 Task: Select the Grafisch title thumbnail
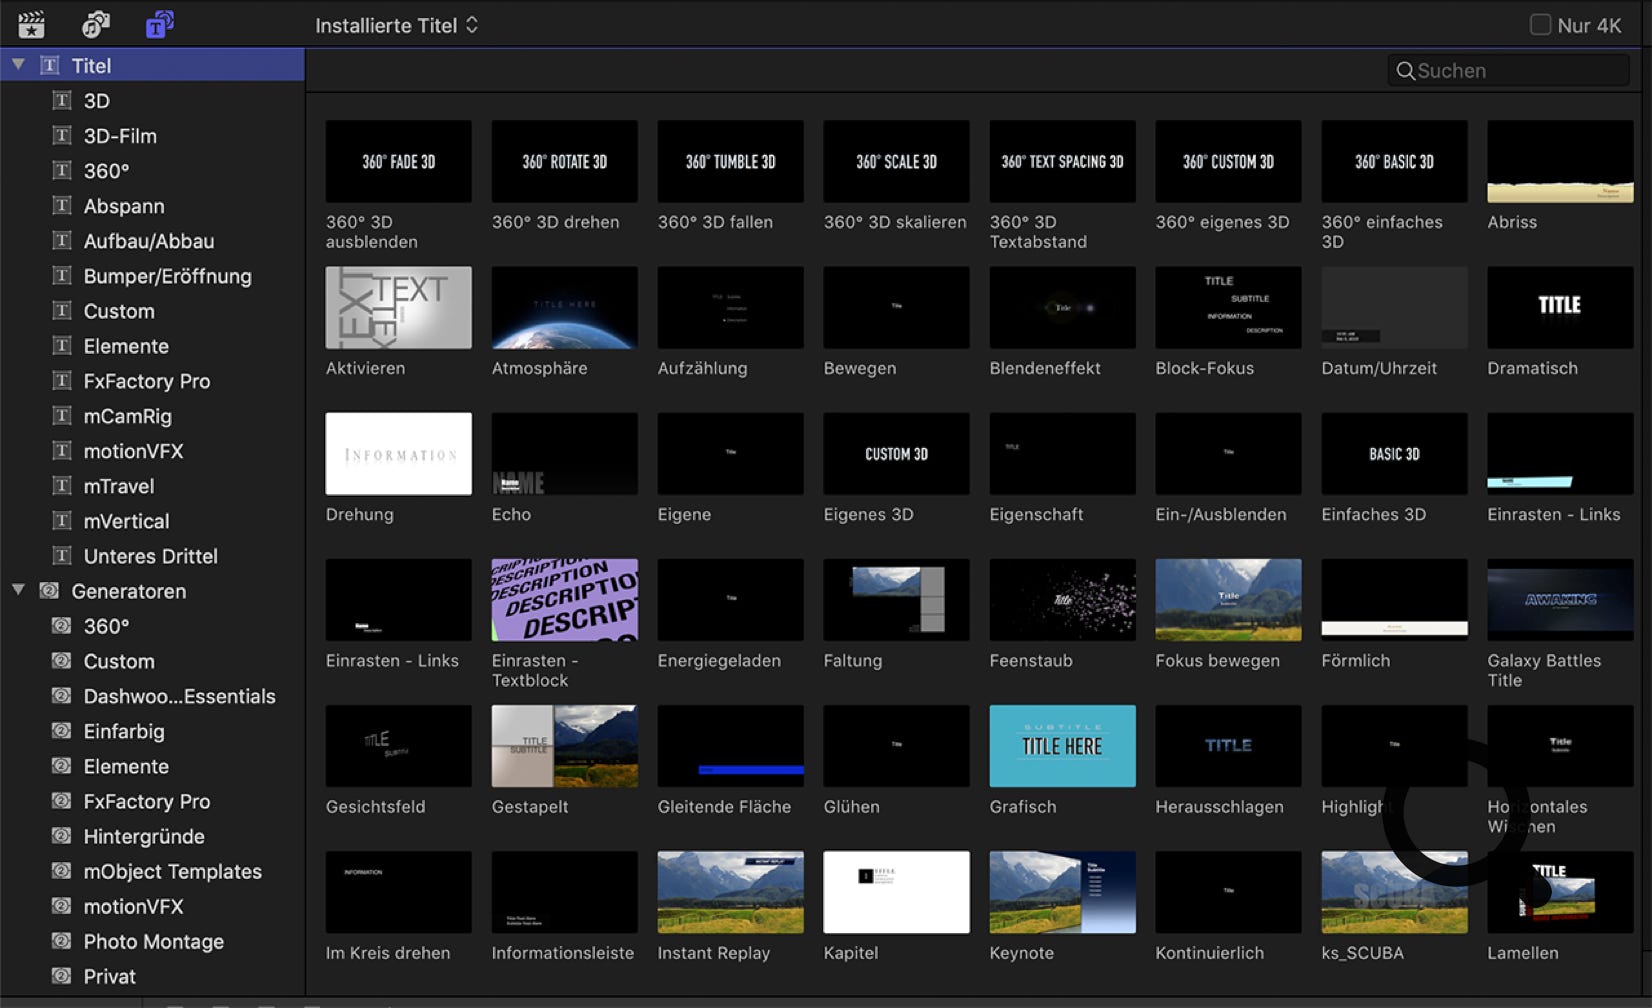click(1062, 746)
